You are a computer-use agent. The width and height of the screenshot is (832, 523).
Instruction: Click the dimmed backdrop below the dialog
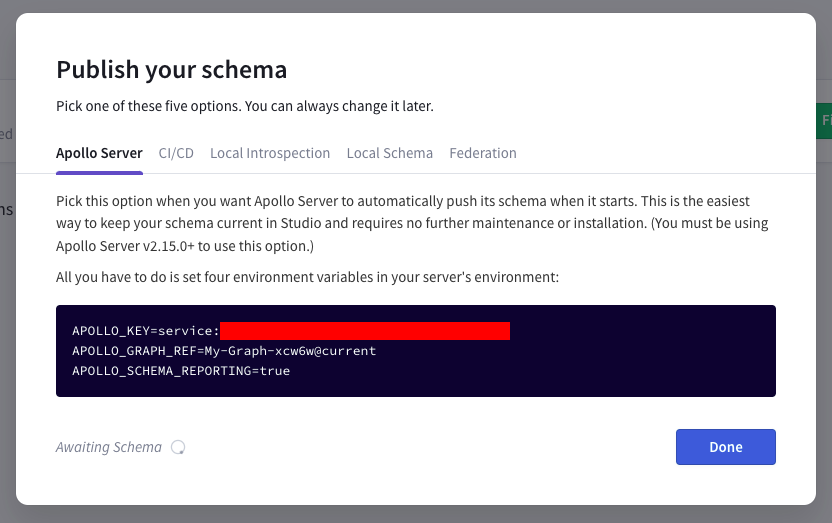pos(416,515)
